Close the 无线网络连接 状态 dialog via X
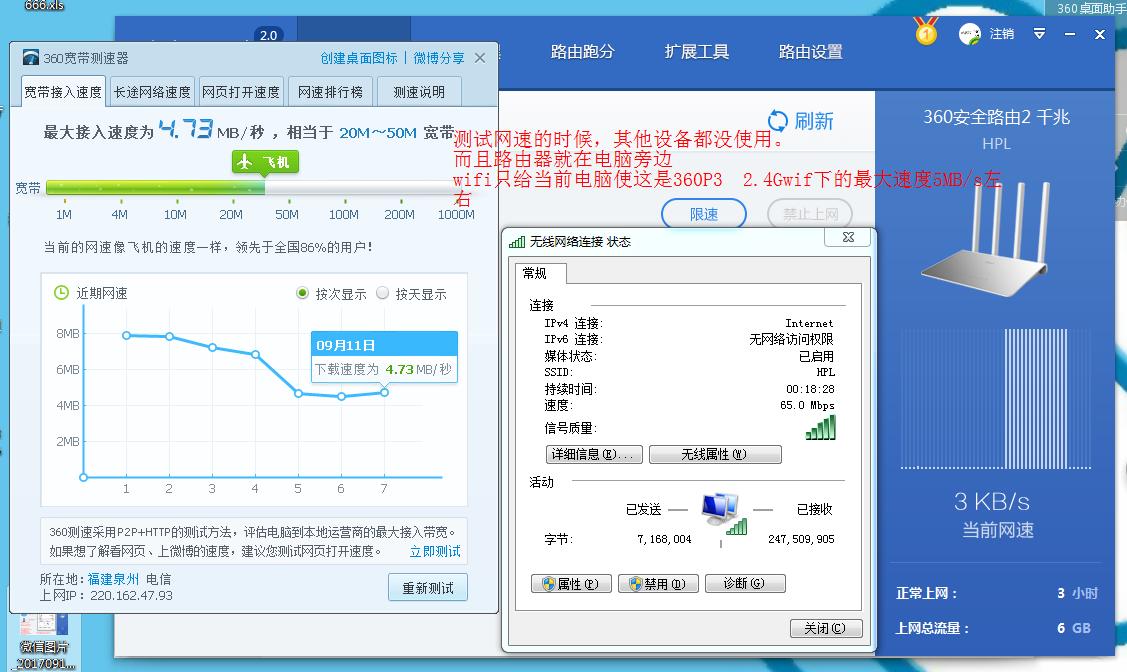 tap(848, 236)
